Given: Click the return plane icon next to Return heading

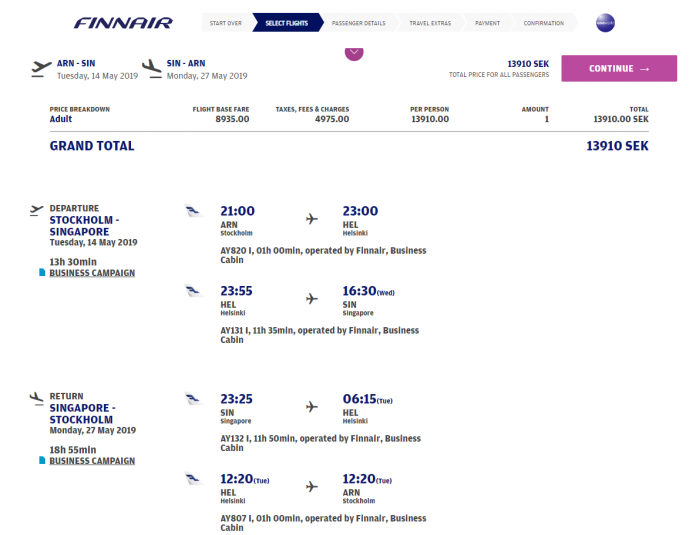Looking at the screenshot, I should [36, 398].
